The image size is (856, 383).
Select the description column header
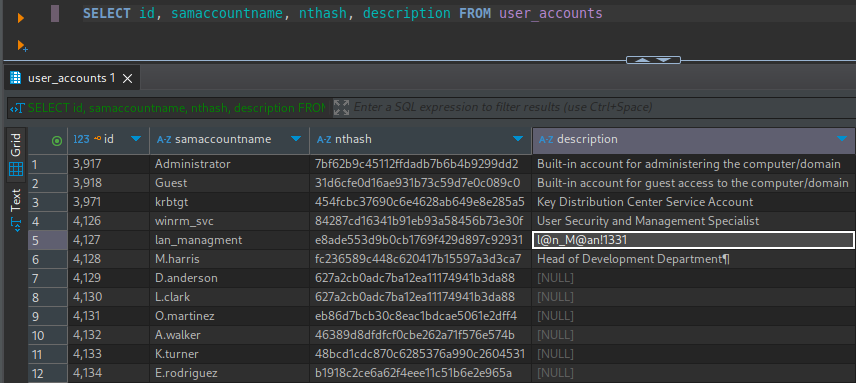pyautogui.click(x=694, y=139)
